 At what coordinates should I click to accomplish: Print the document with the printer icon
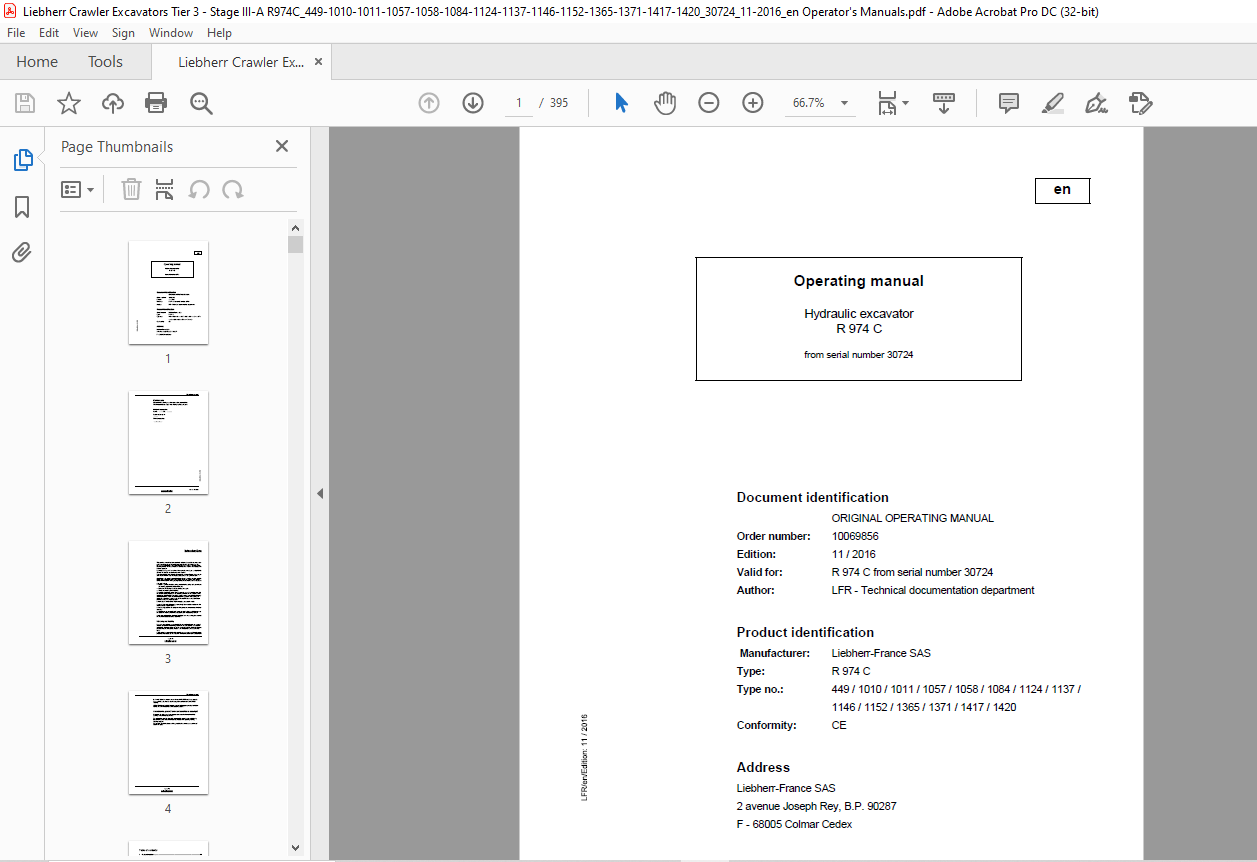pyautogui.click(x=156, y=103)
